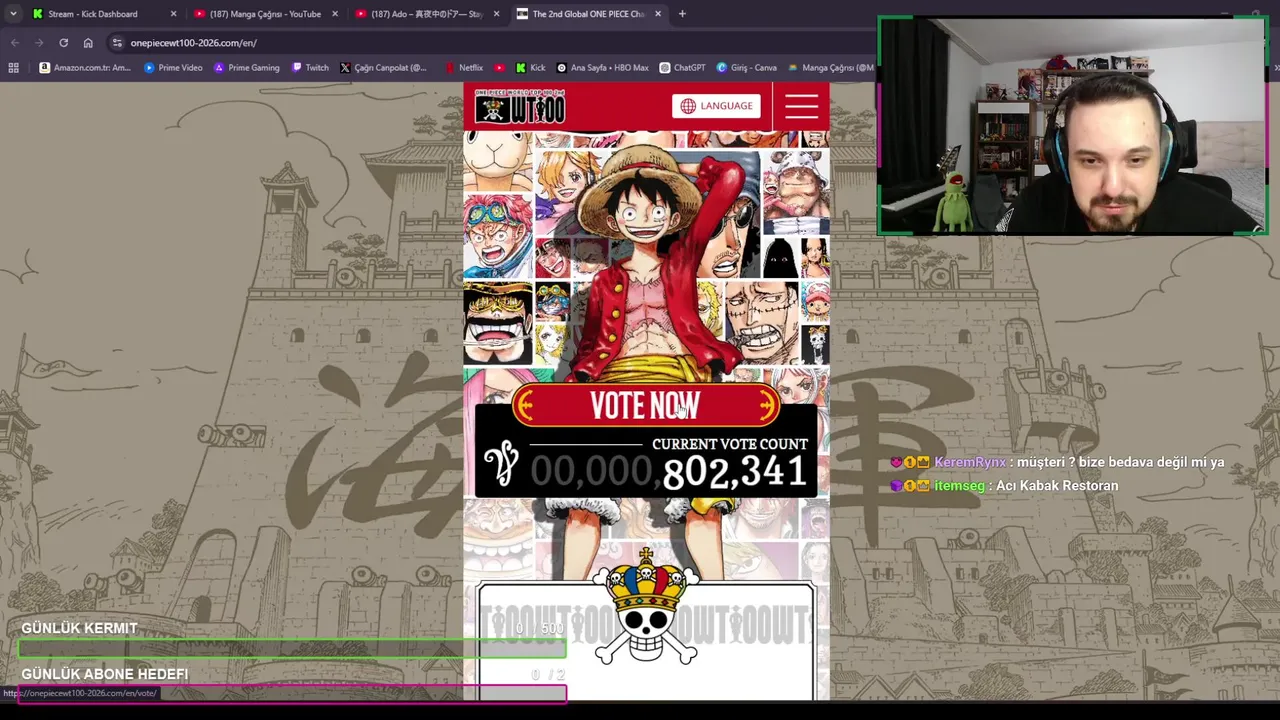Open Prime Gaming bookmark
Image resolution: width=1280 pixels, height=720 pixels.
click(x=247, y=68)
